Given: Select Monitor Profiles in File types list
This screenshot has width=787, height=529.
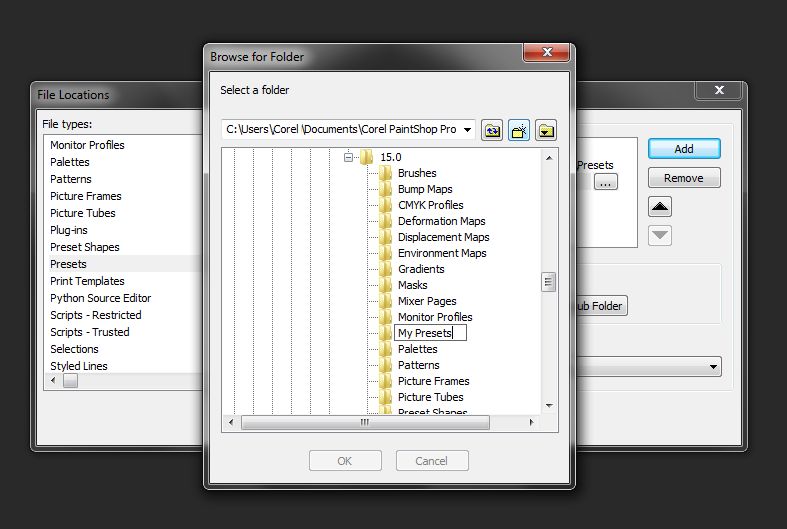Looking at the screenshot, I should (87, 145).
